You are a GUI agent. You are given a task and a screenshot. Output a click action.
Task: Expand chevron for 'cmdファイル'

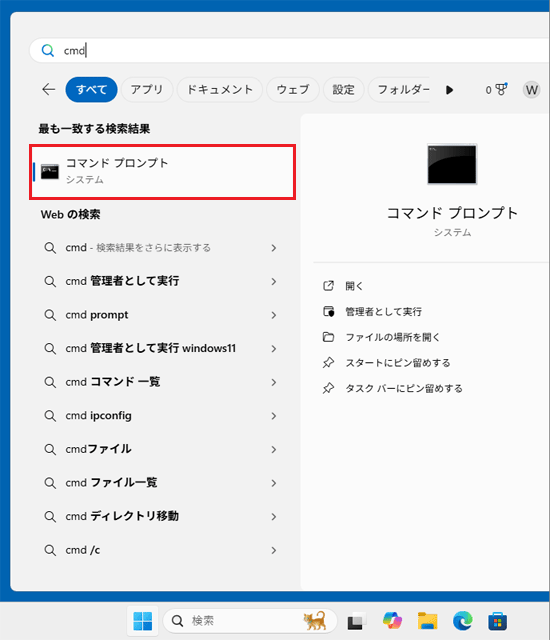[274, 449]
